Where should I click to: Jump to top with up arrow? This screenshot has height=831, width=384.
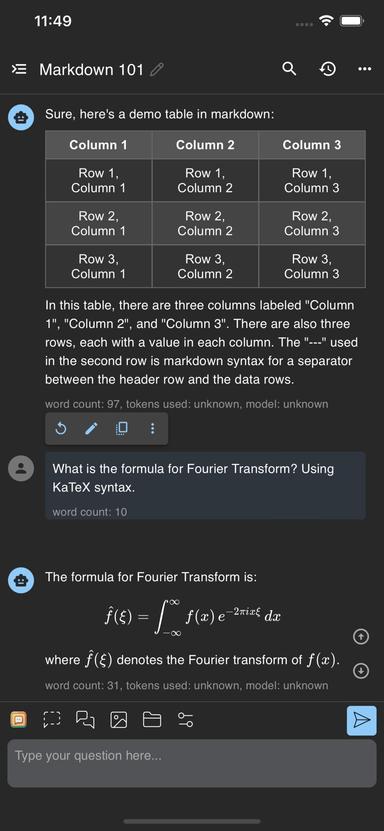tap(360, 637)
